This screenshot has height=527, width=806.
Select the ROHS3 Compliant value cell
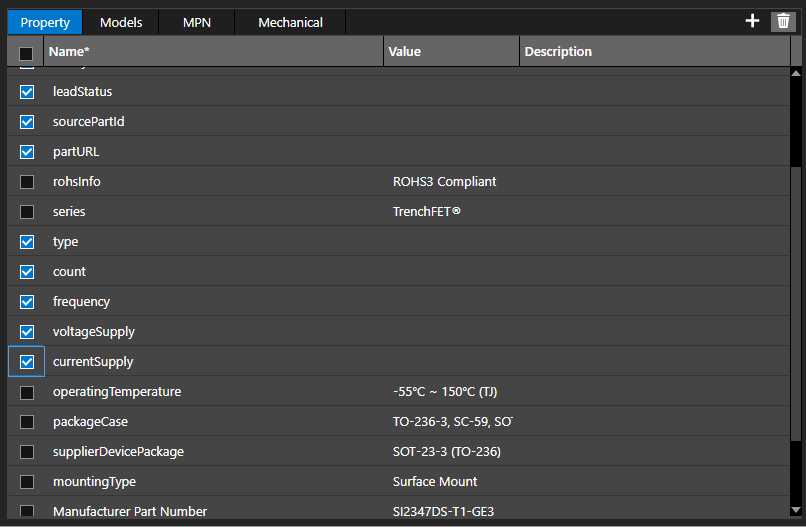point(445,182)
